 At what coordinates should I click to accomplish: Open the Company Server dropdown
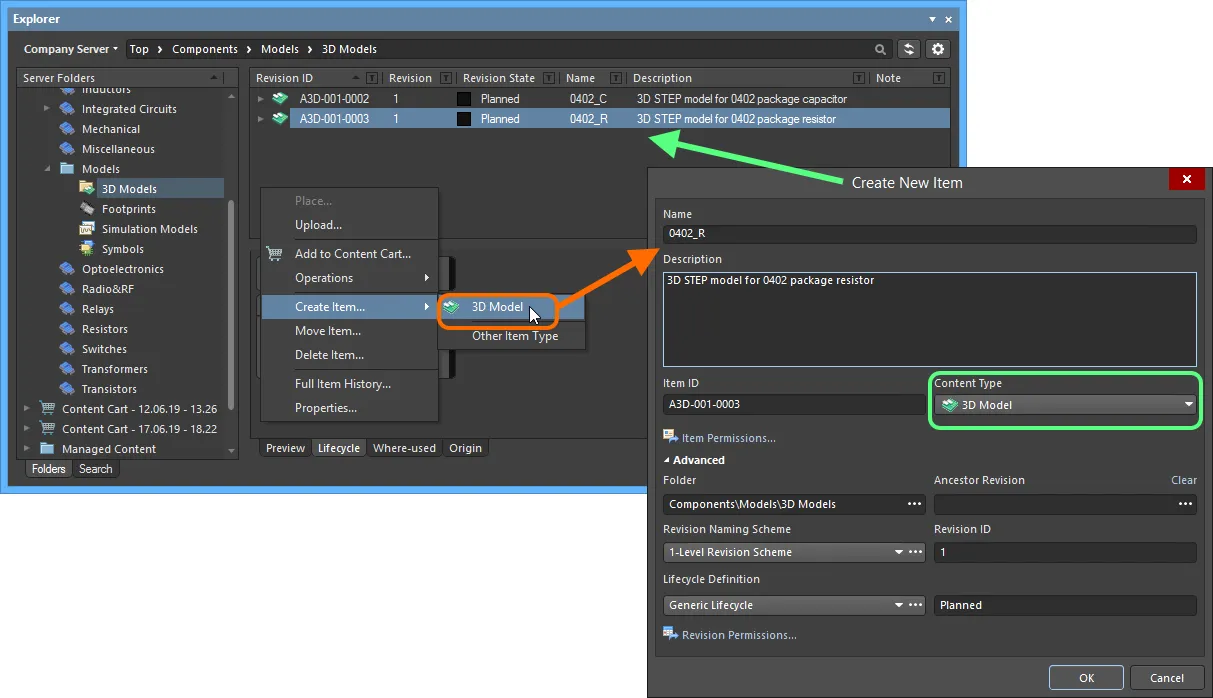click(71, 49)
